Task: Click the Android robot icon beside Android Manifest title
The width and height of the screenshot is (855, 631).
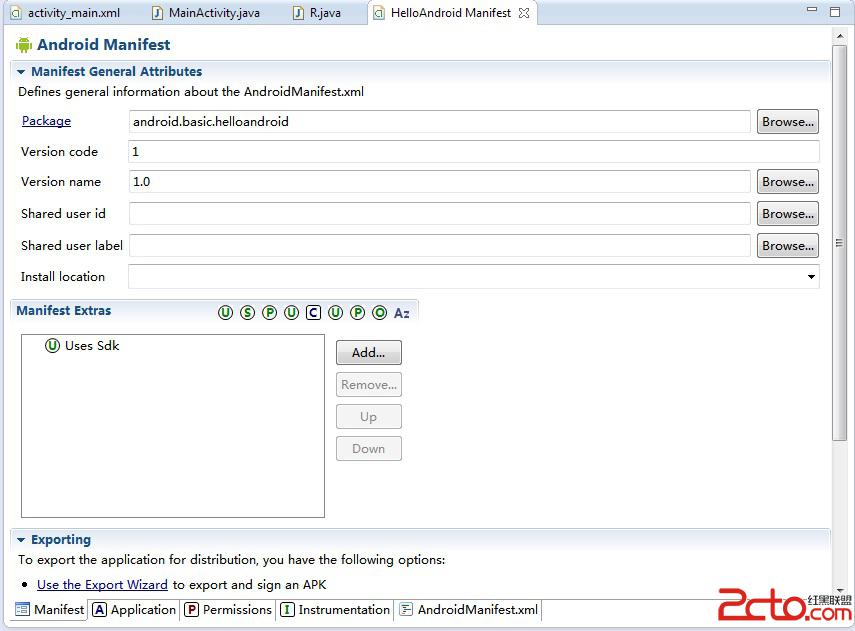Action: (23, 45)
